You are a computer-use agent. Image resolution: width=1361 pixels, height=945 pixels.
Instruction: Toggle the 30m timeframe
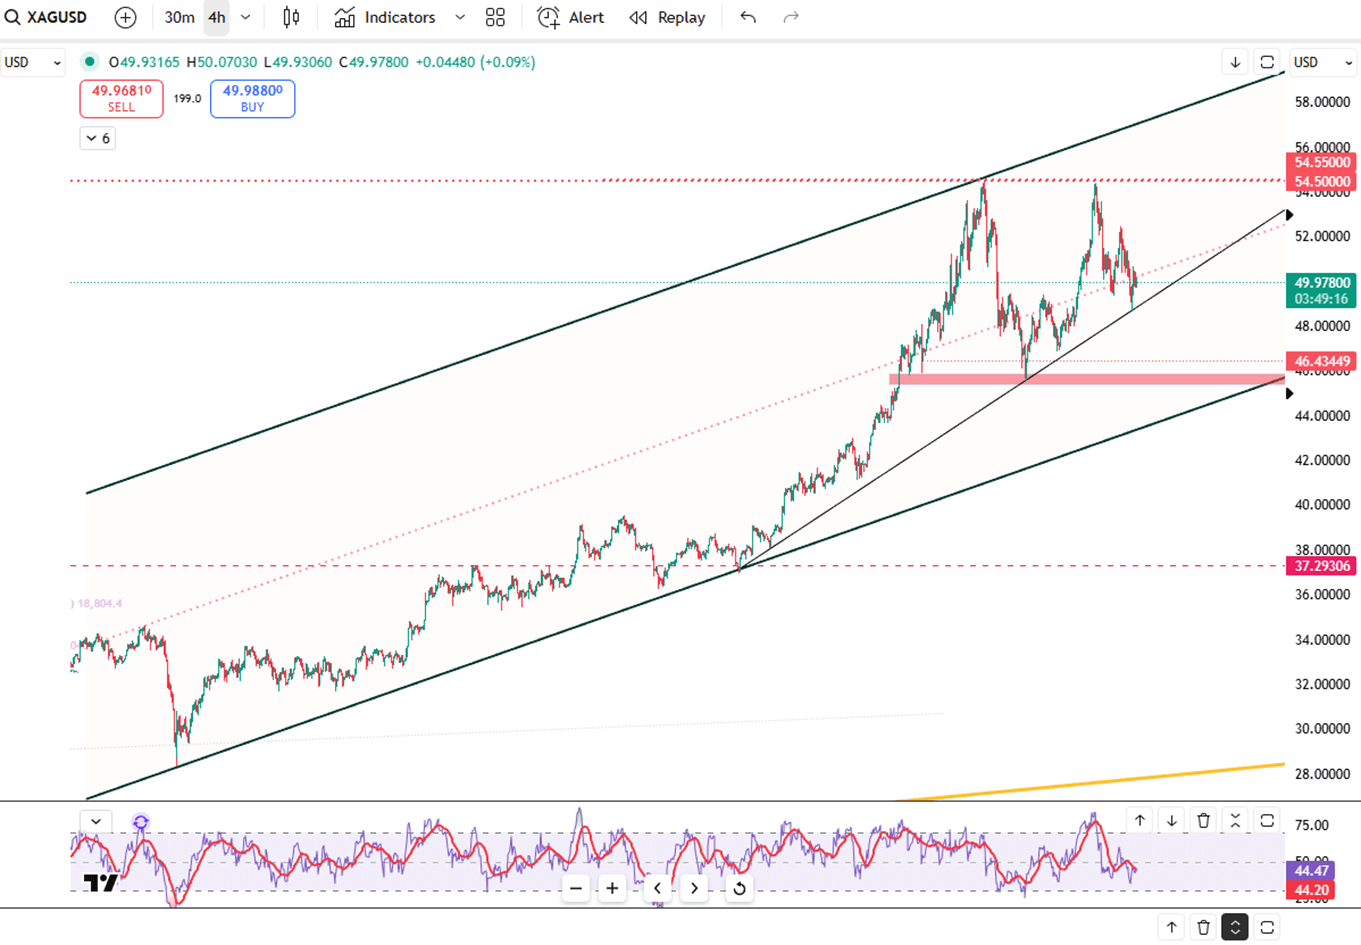179,17
